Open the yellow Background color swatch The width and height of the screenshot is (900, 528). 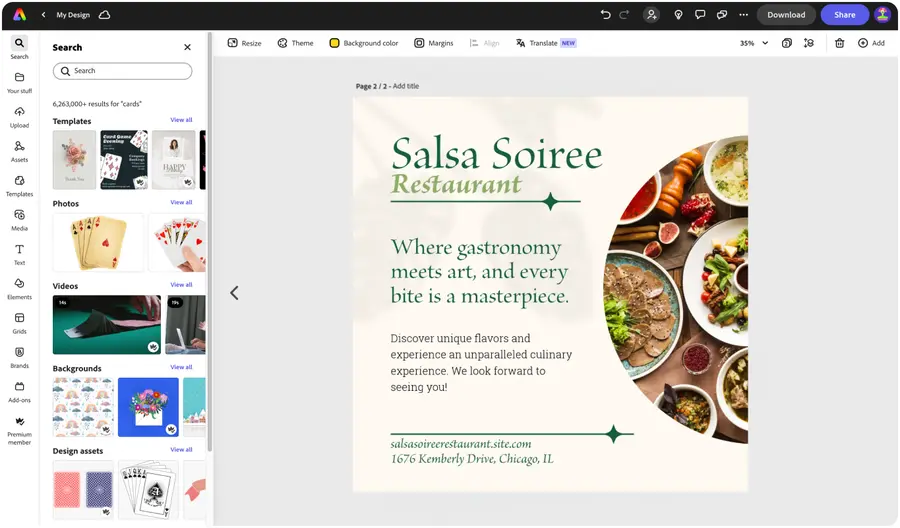coord(334,43)
